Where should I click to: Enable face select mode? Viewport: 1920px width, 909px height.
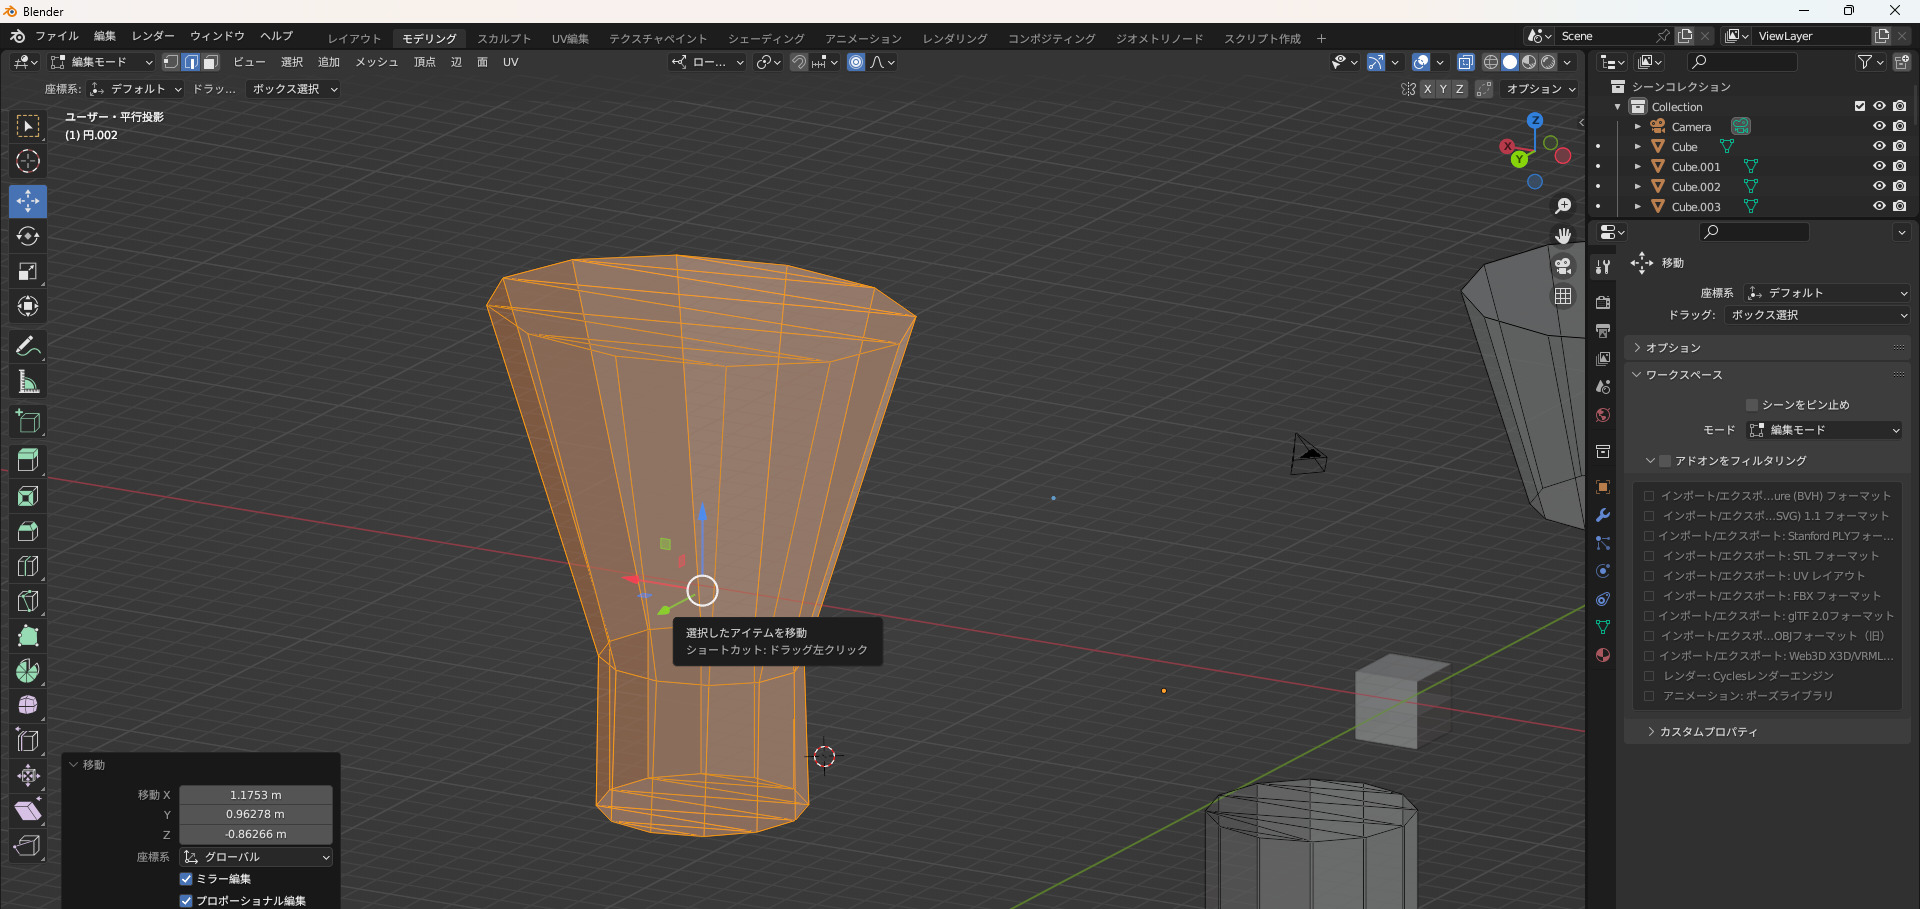(x=210, y=62)
